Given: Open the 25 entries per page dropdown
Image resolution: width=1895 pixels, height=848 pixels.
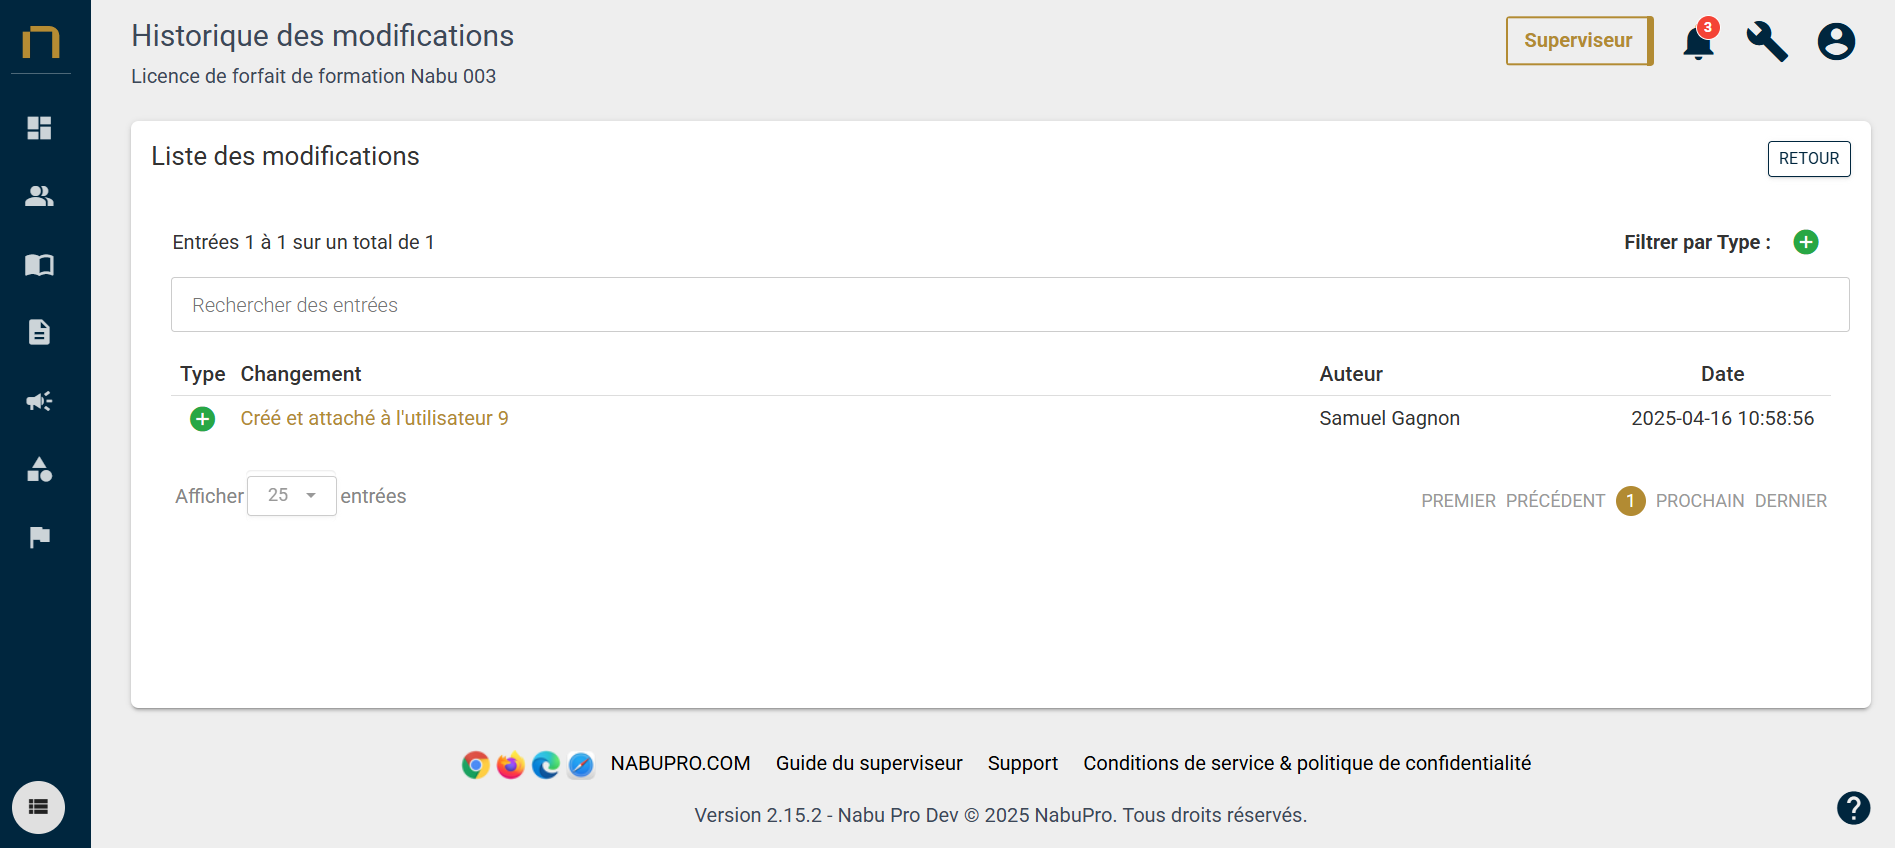Looking at the screenshot, I should click(291, 495).
